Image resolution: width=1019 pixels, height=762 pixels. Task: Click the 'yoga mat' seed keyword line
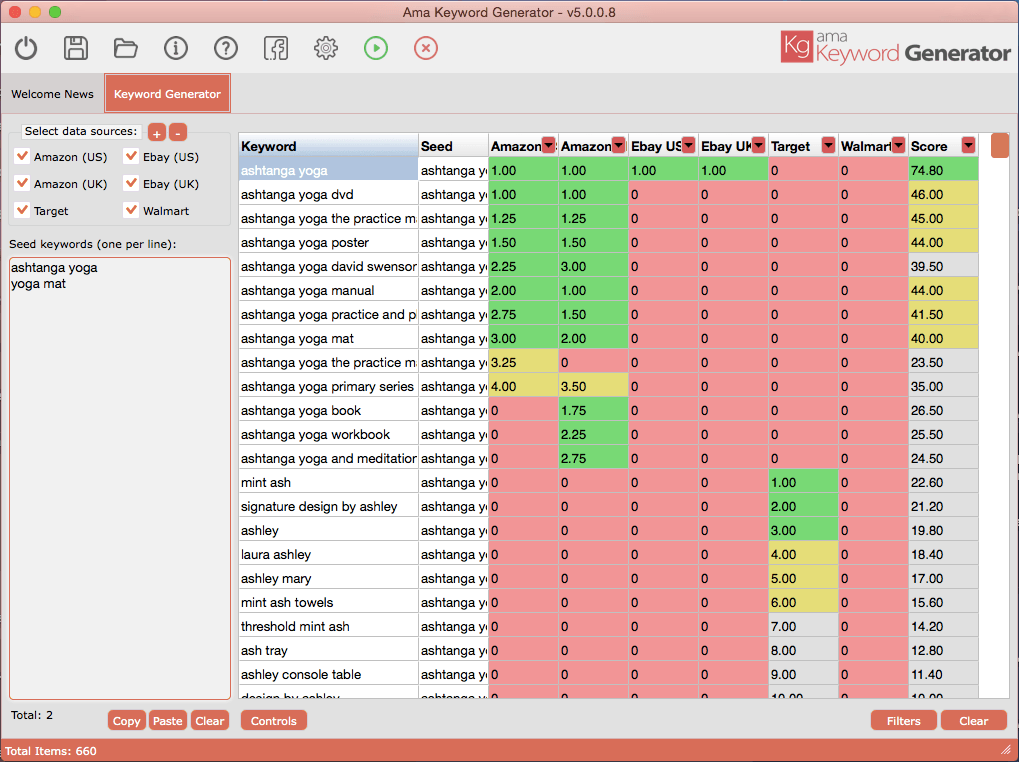(38, 284)
